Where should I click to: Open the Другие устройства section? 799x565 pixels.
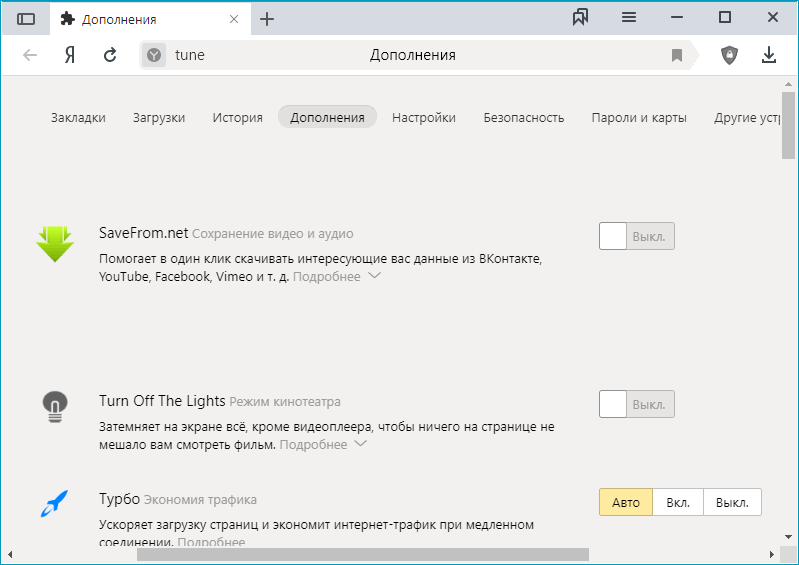pyautogui.click(x=747, y=117)
